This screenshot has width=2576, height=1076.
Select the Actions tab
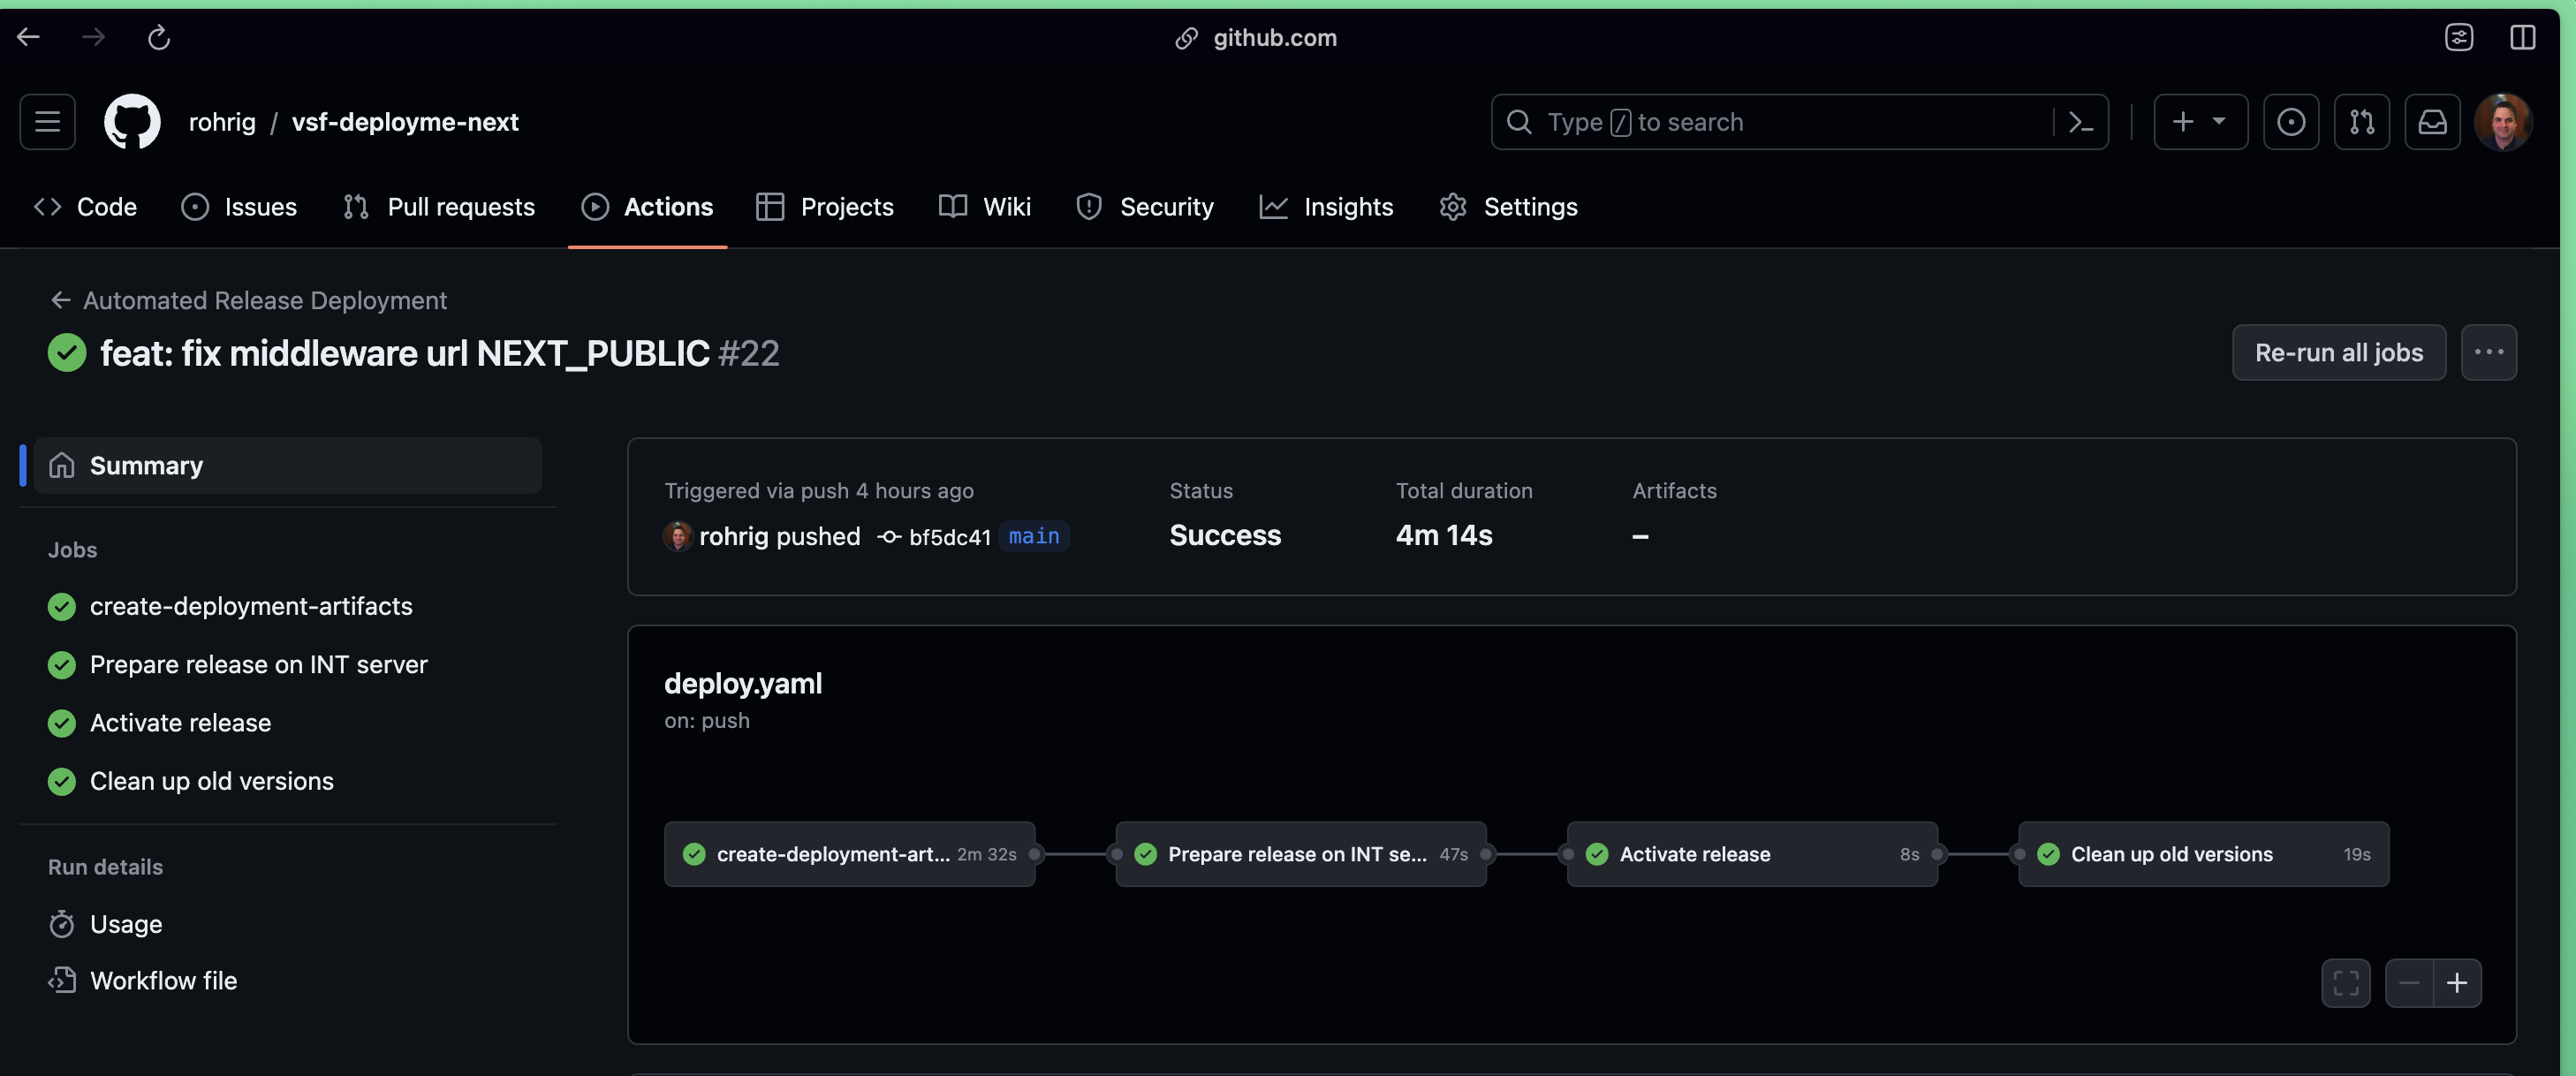(x=647, y=207)
